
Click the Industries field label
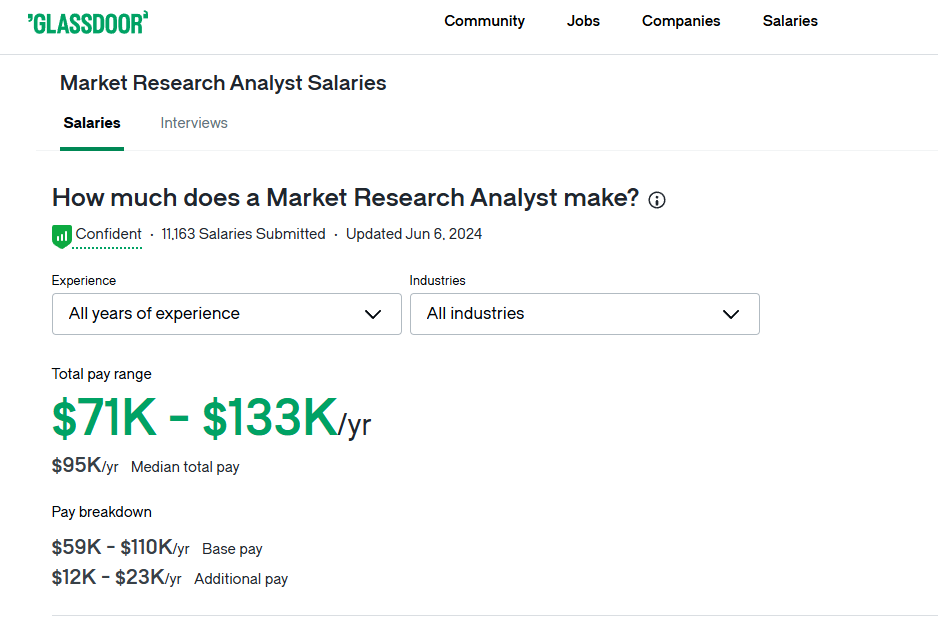coord(437,281)
